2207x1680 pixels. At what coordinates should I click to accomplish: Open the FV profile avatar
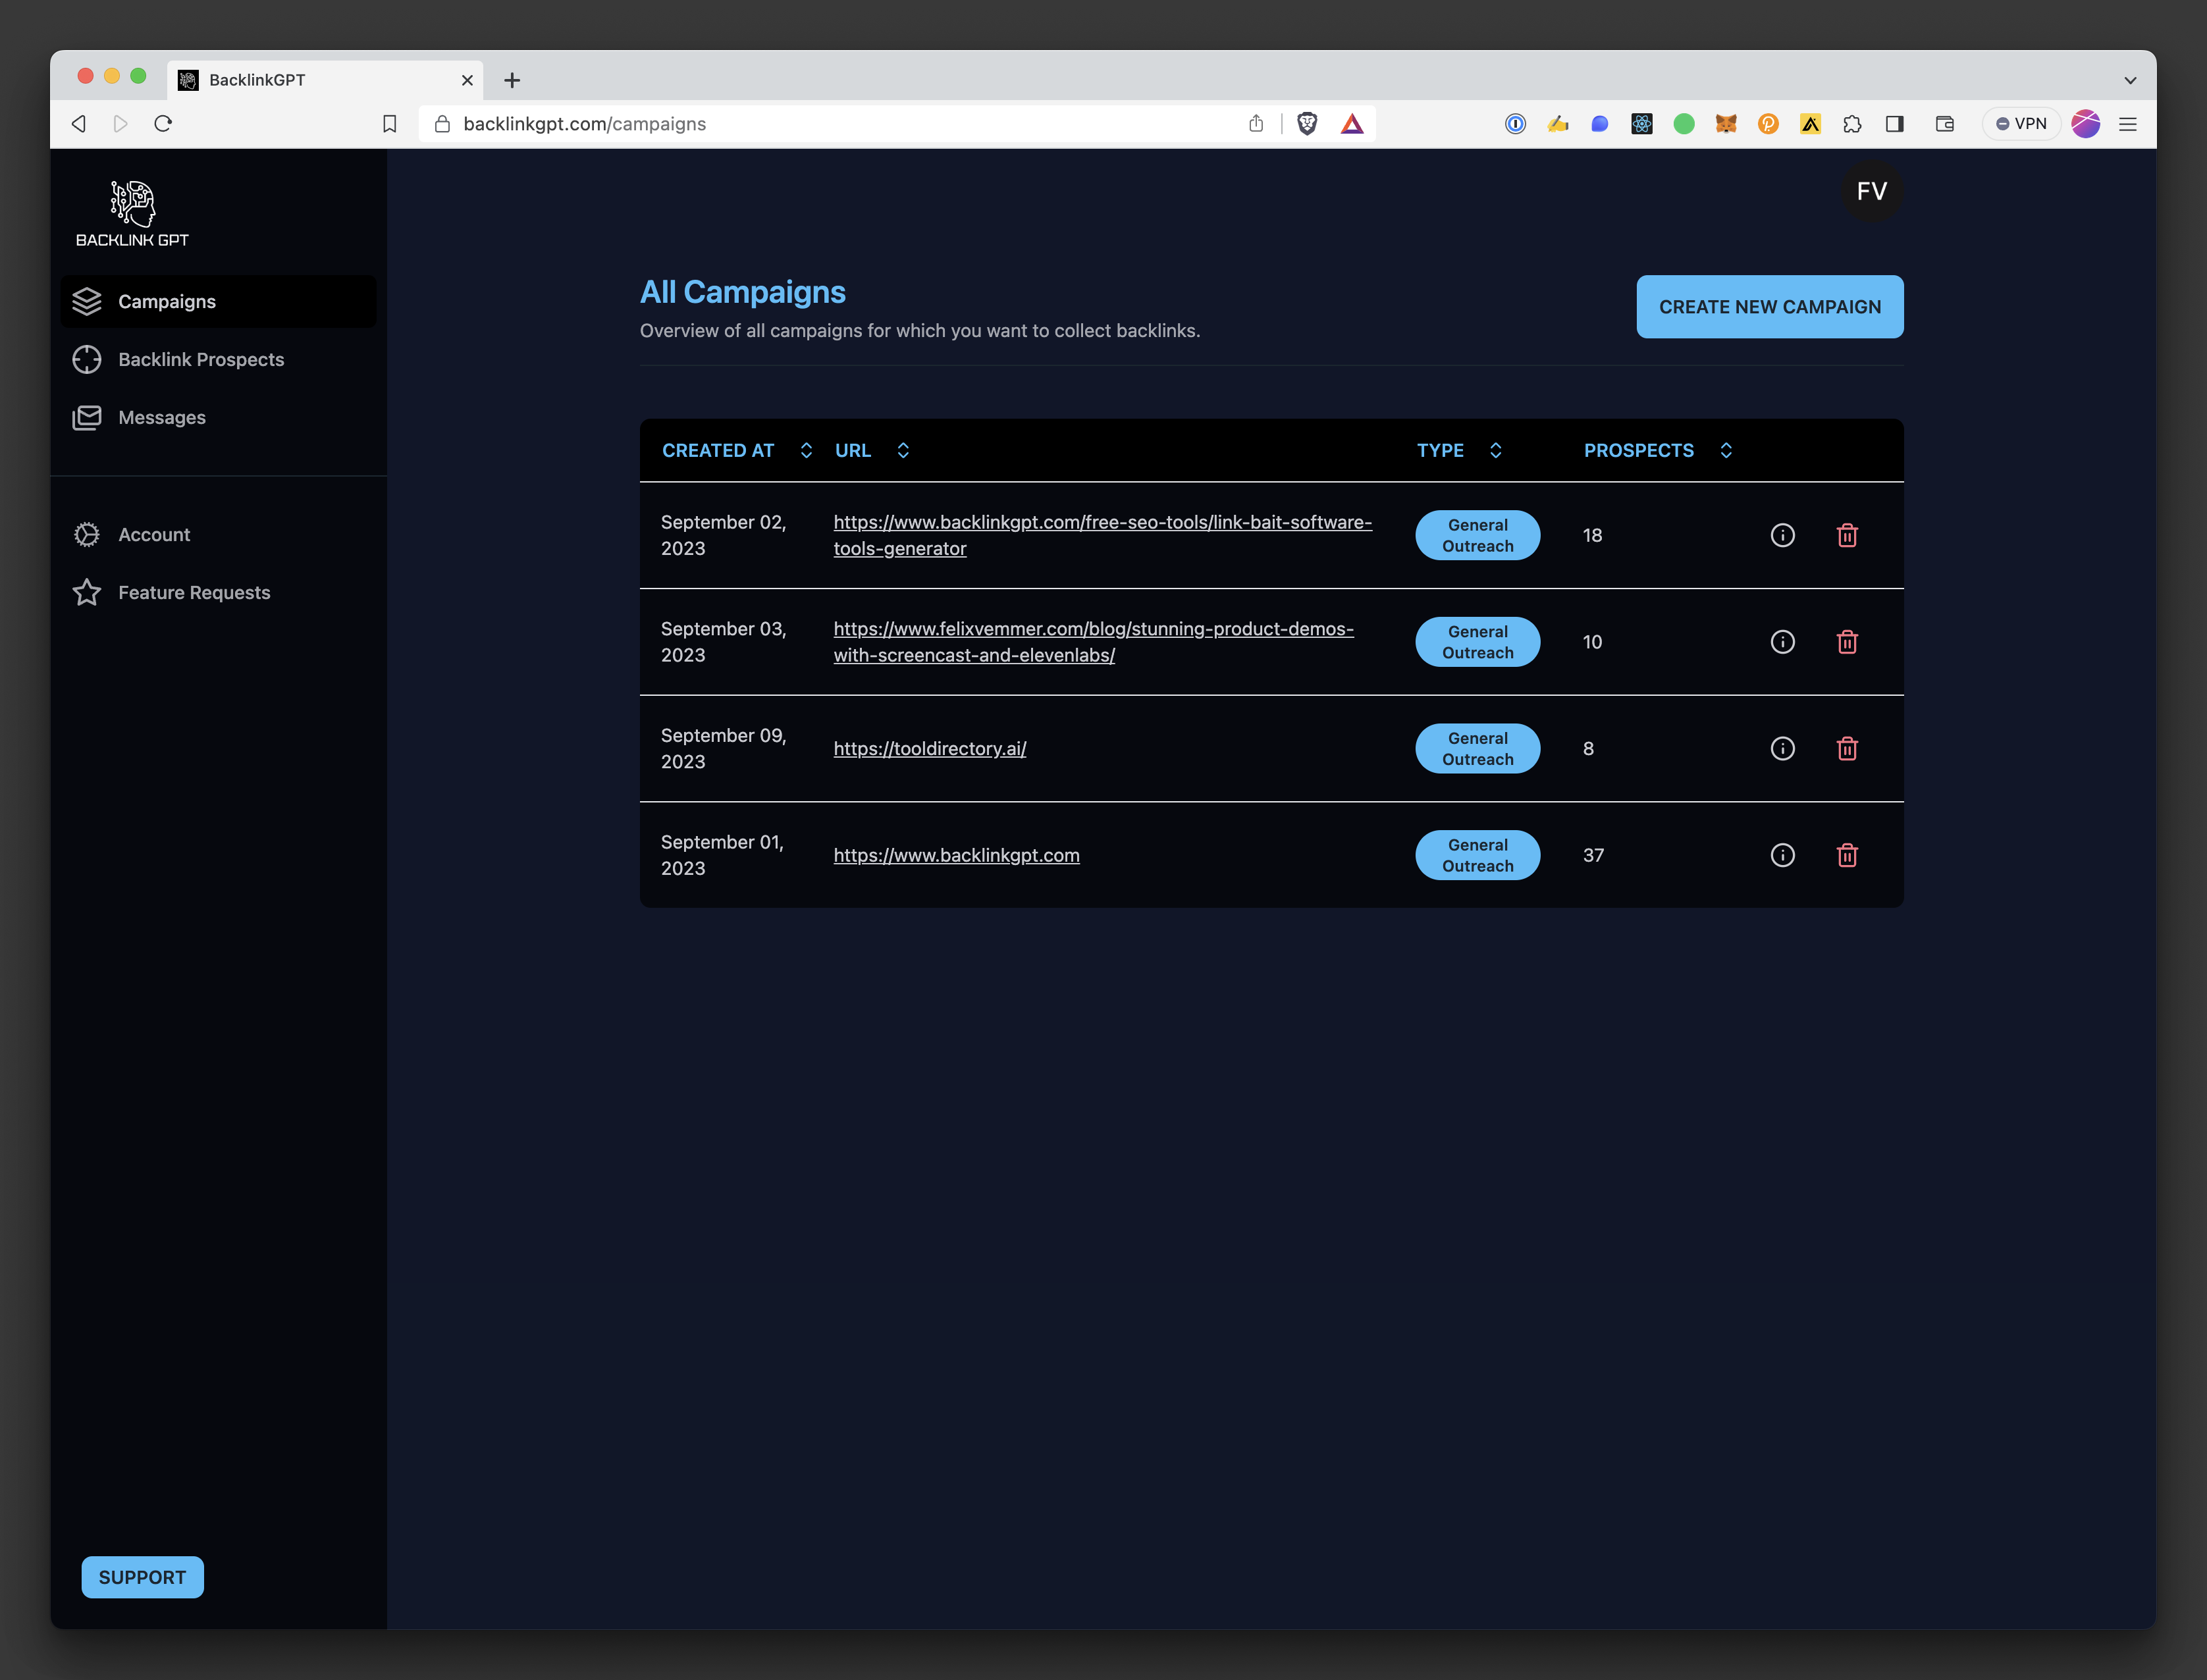click(1871, 191)
